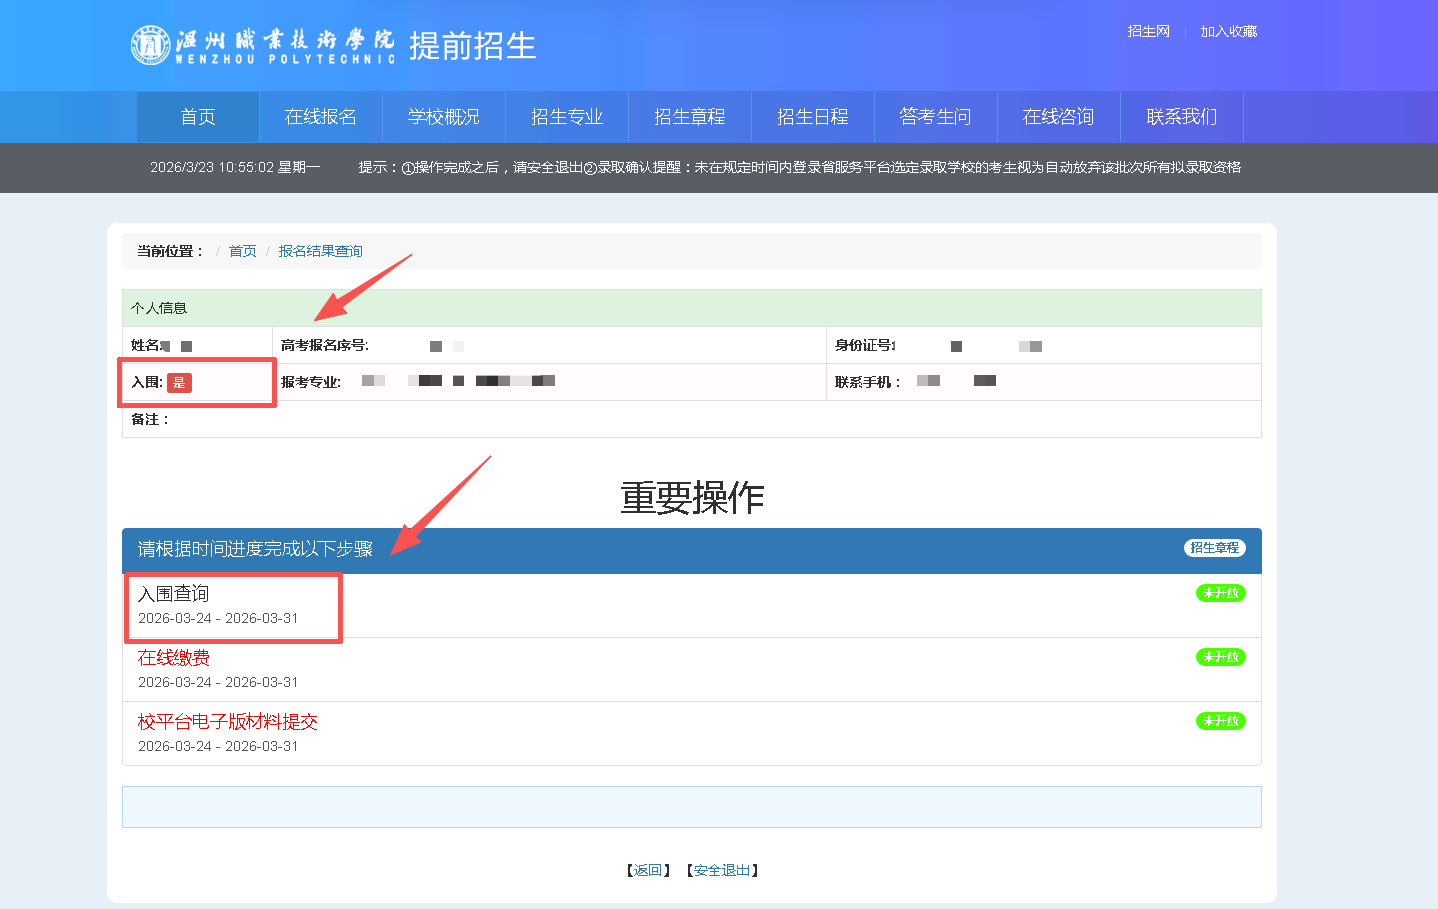Open 答考生问 navigation item
This screenshot has height=909, width=1438.
tap(935, 117)
